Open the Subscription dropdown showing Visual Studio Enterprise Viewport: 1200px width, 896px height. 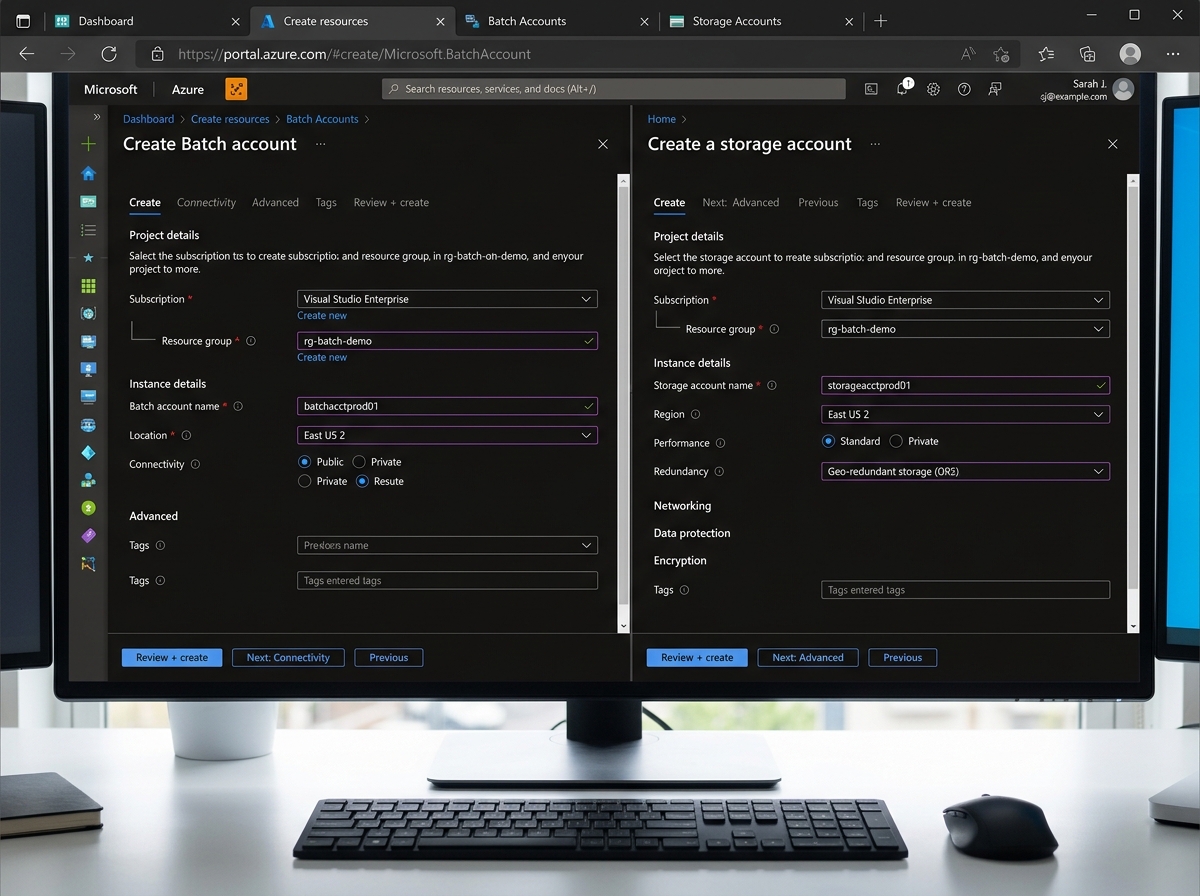pos(447,298)
